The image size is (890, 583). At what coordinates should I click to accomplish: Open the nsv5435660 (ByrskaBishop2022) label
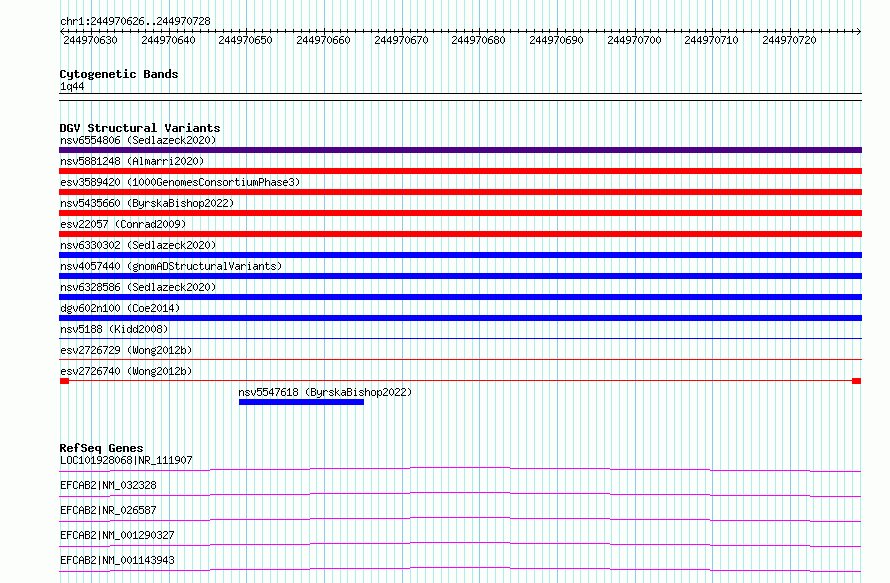coord(147,203)
